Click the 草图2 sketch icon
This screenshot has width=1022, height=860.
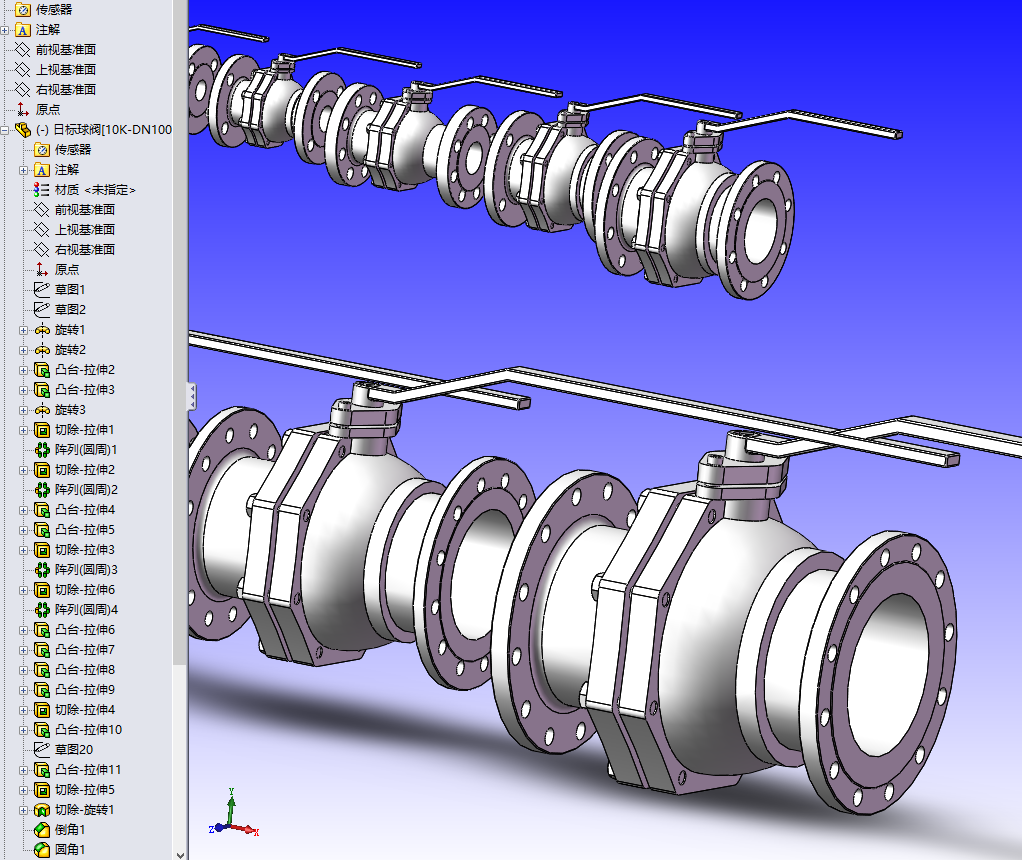point(42,310)
